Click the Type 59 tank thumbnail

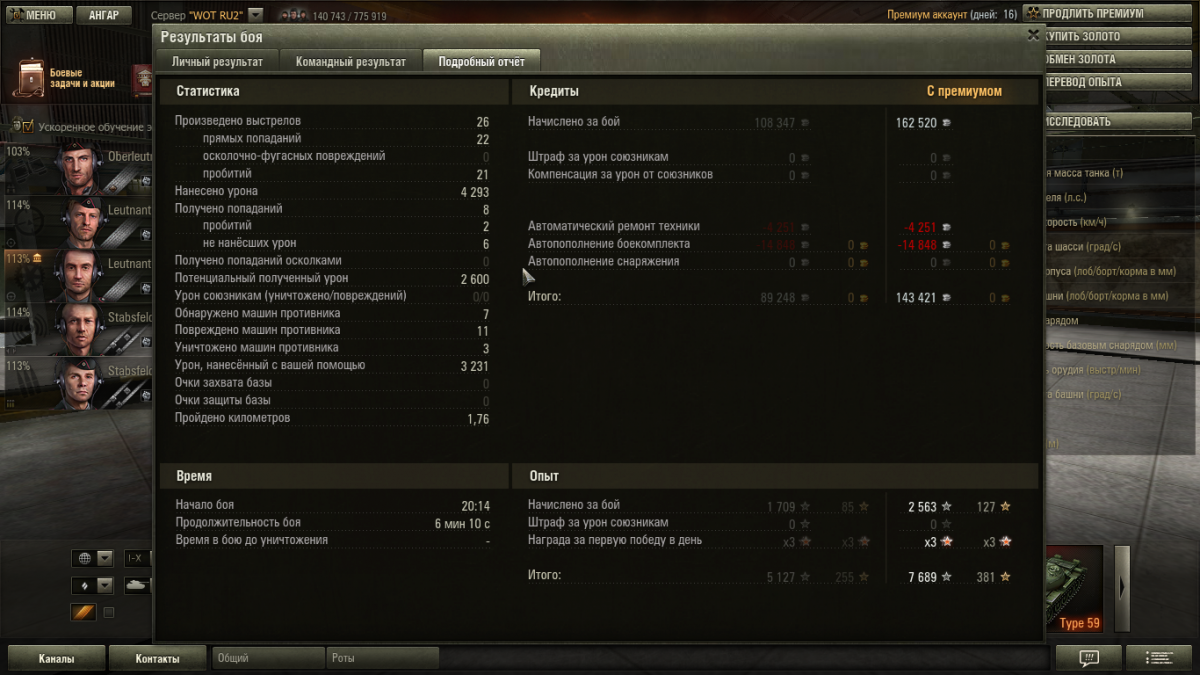1074,588
